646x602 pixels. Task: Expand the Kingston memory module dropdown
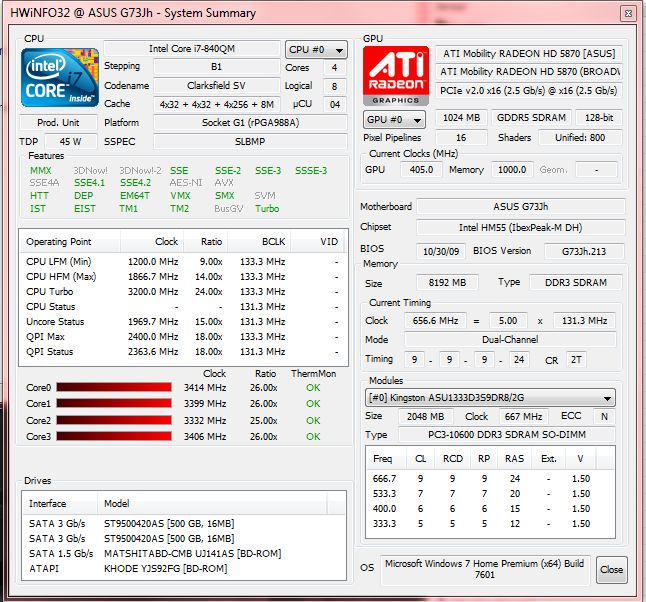tap(490, 398)
